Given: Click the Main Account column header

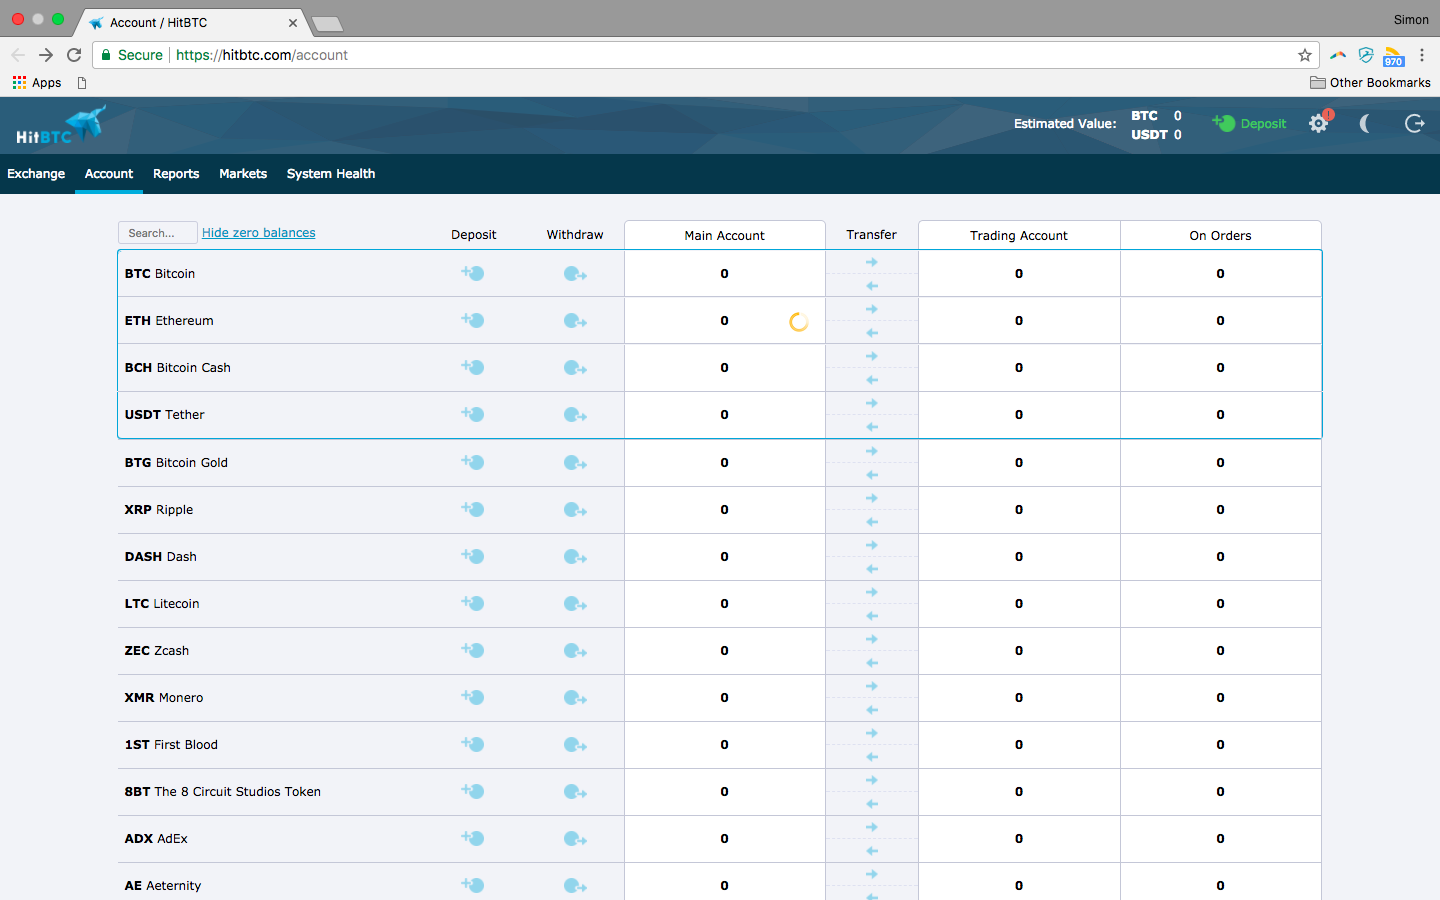Looking at the screenshot, I should point(725,235).
